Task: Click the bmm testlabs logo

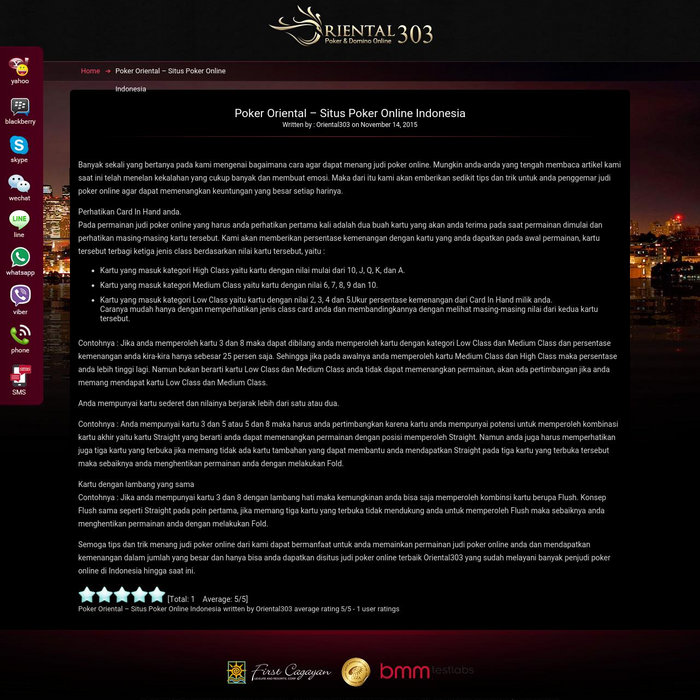Action: click(426, 671)
